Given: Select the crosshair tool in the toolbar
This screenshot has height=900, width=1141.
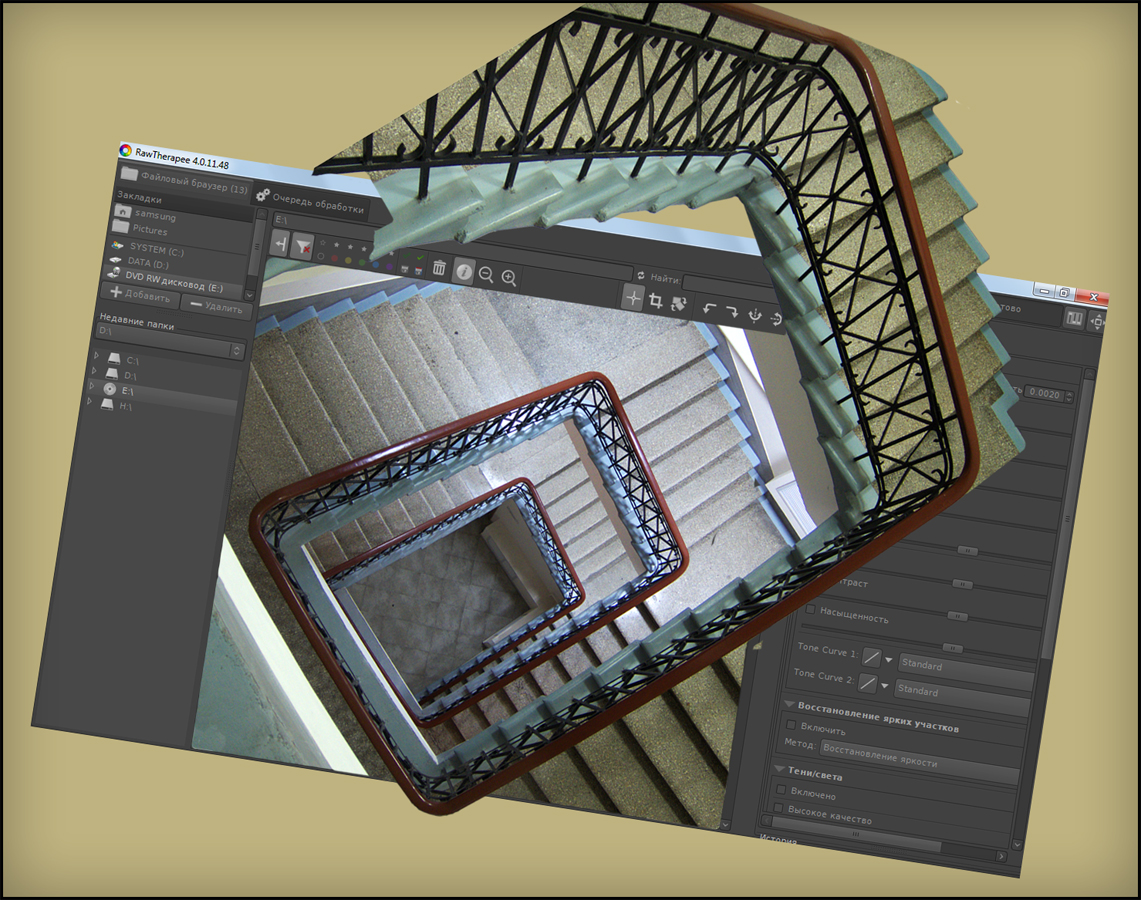Looking at the screenshot, I should point(633,298).
